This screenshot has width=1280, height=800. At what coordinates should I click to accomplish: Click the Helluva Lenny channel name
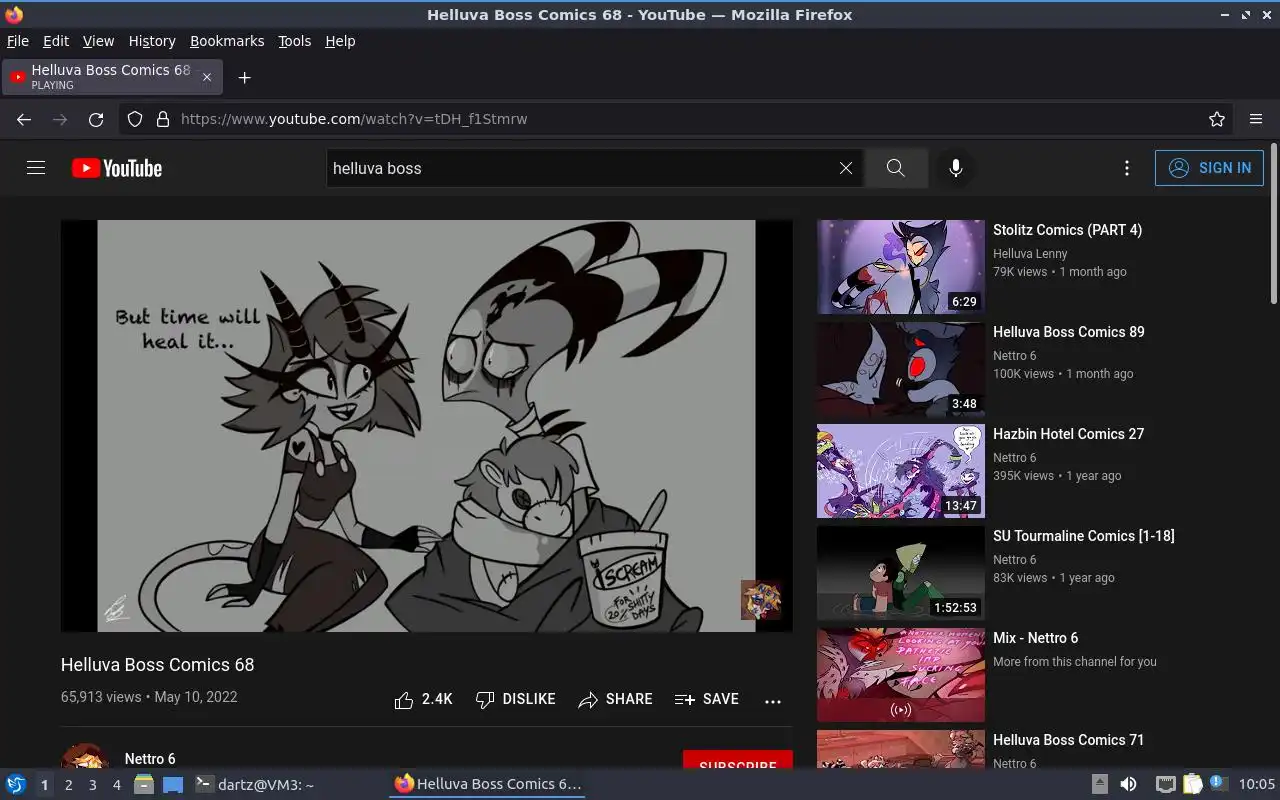(x=1030, y=254)
